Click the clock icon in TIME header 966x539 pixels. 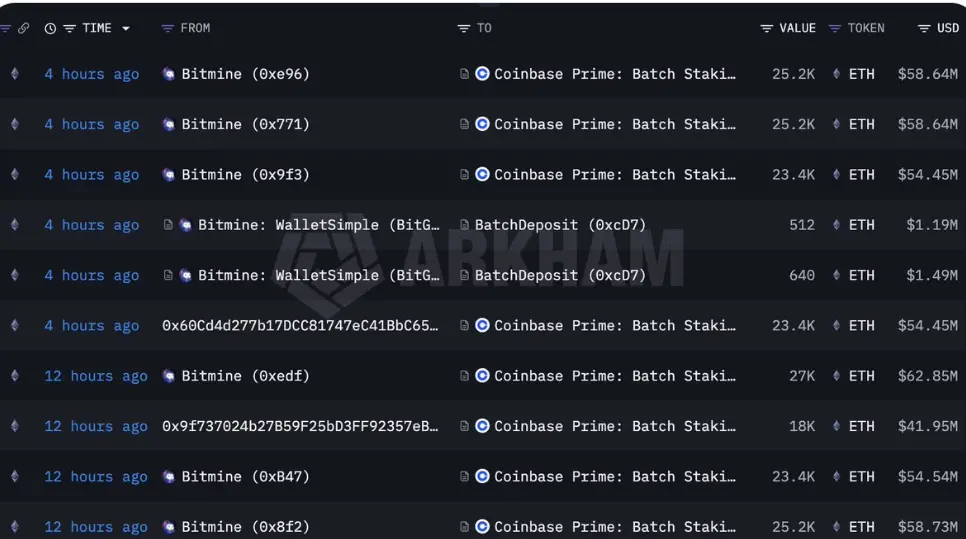50,28
